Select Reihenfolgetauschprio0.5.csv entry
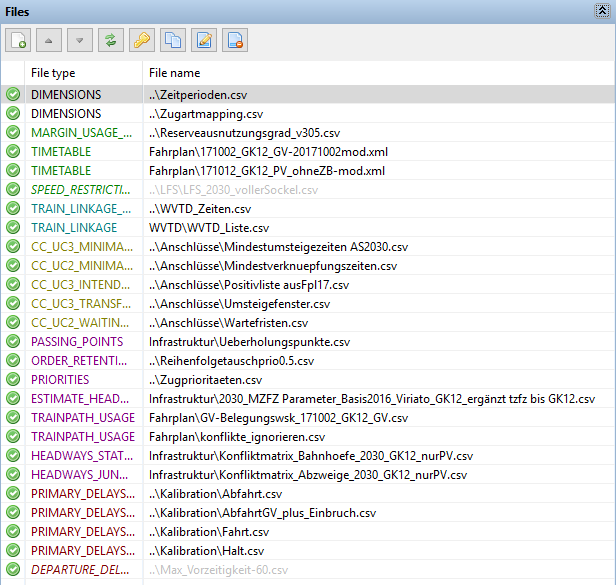 [x=231, y=361]
